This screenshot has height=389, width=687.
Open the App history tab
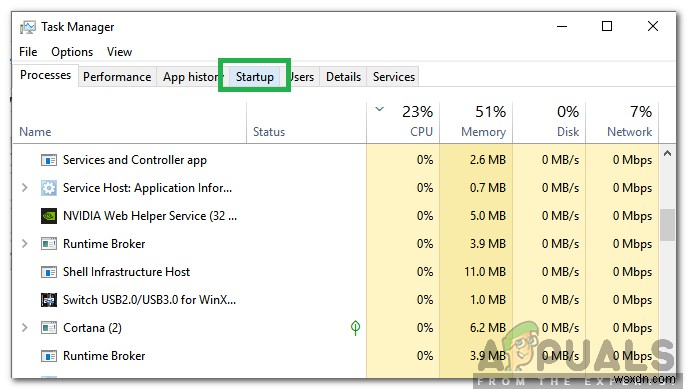click(191, 77)
